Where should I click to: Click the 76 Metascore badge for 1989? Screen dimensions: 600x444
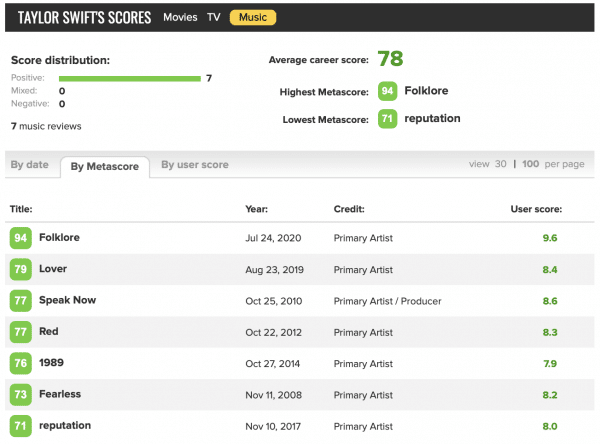(20, 363)
